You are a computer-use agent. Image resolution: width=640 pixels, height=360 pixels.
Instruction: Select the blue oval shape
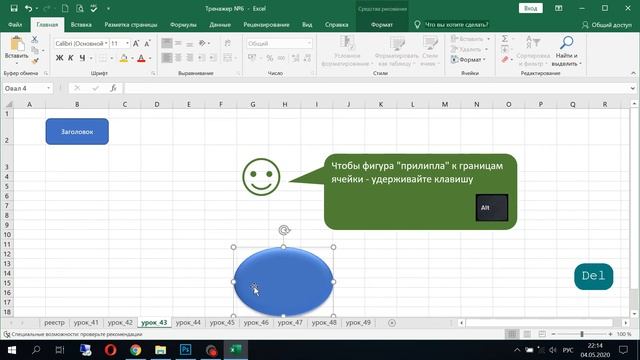point(283,282)
